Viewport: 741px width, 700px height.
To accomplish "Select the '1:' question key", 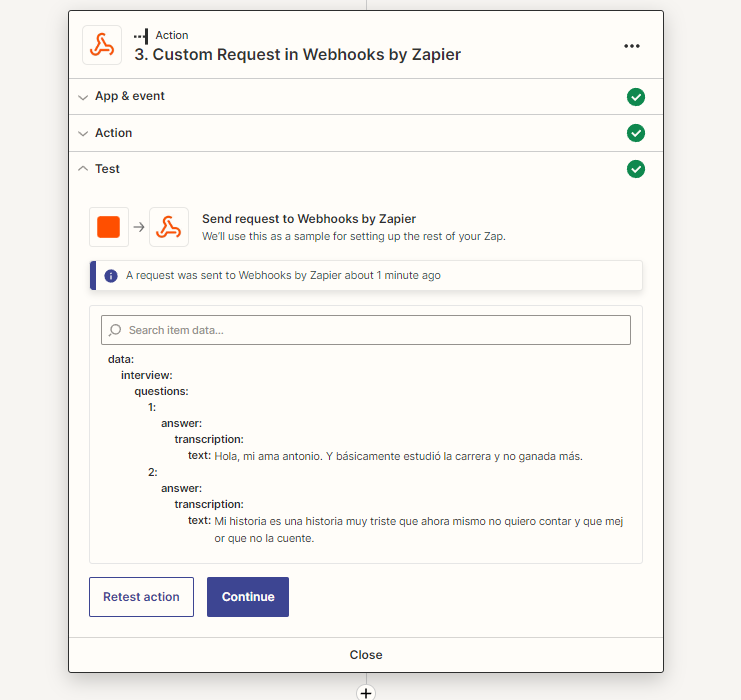I will tap(152, 407).
